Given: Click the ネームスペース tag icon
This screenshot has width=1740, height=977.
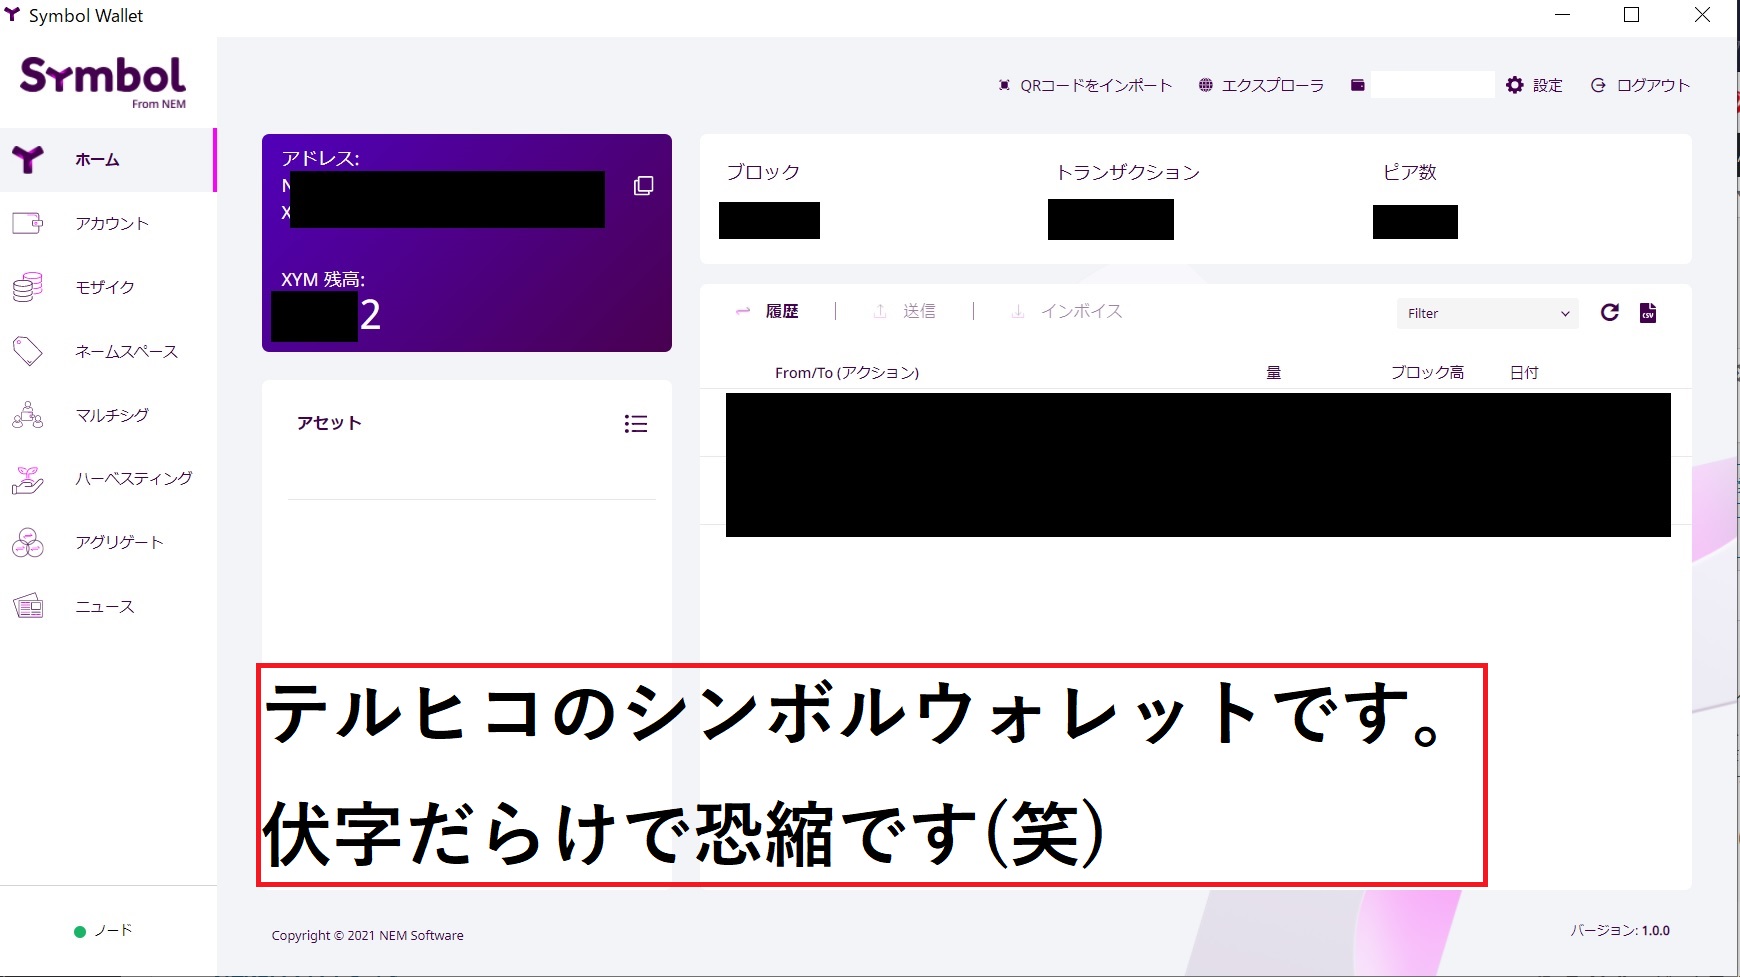Looking at the screenshot, I should [x=28, y=351].
